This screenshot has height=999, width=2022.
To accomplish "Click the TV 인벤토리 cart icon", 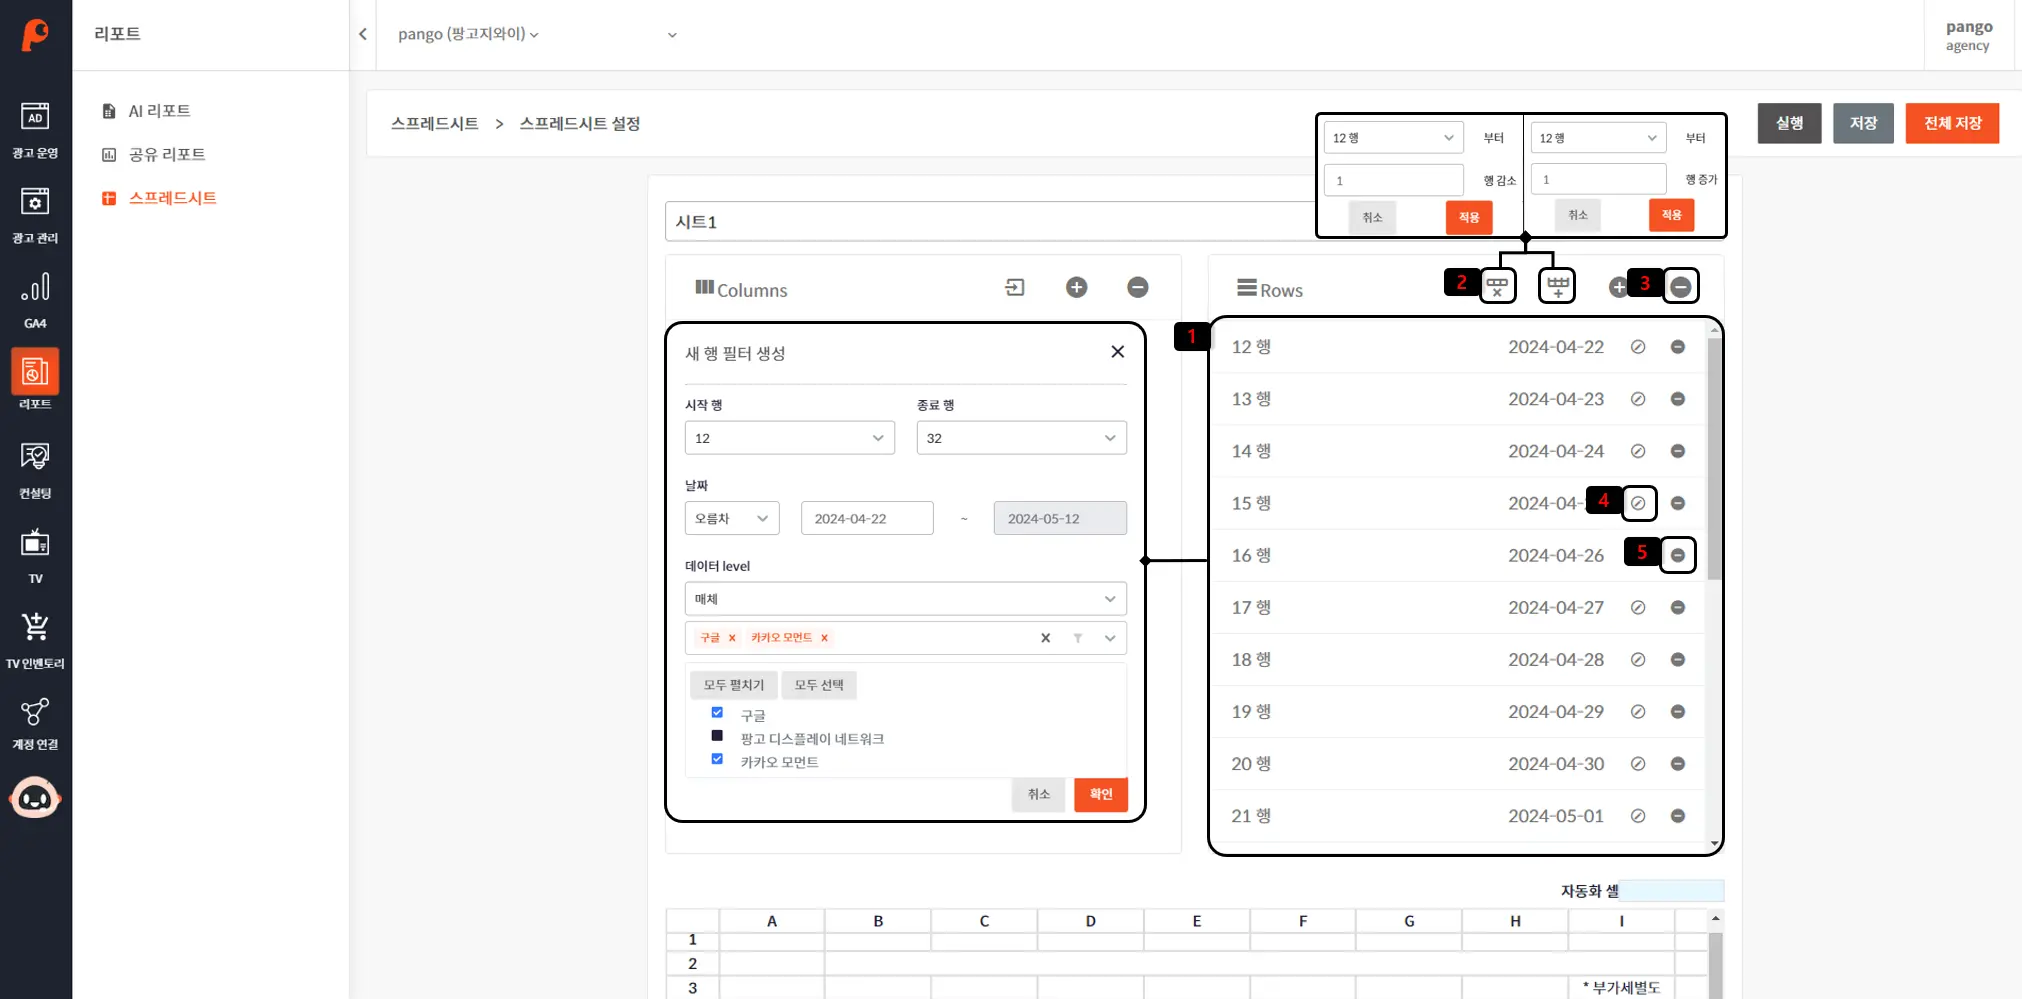I will (35, 628).
